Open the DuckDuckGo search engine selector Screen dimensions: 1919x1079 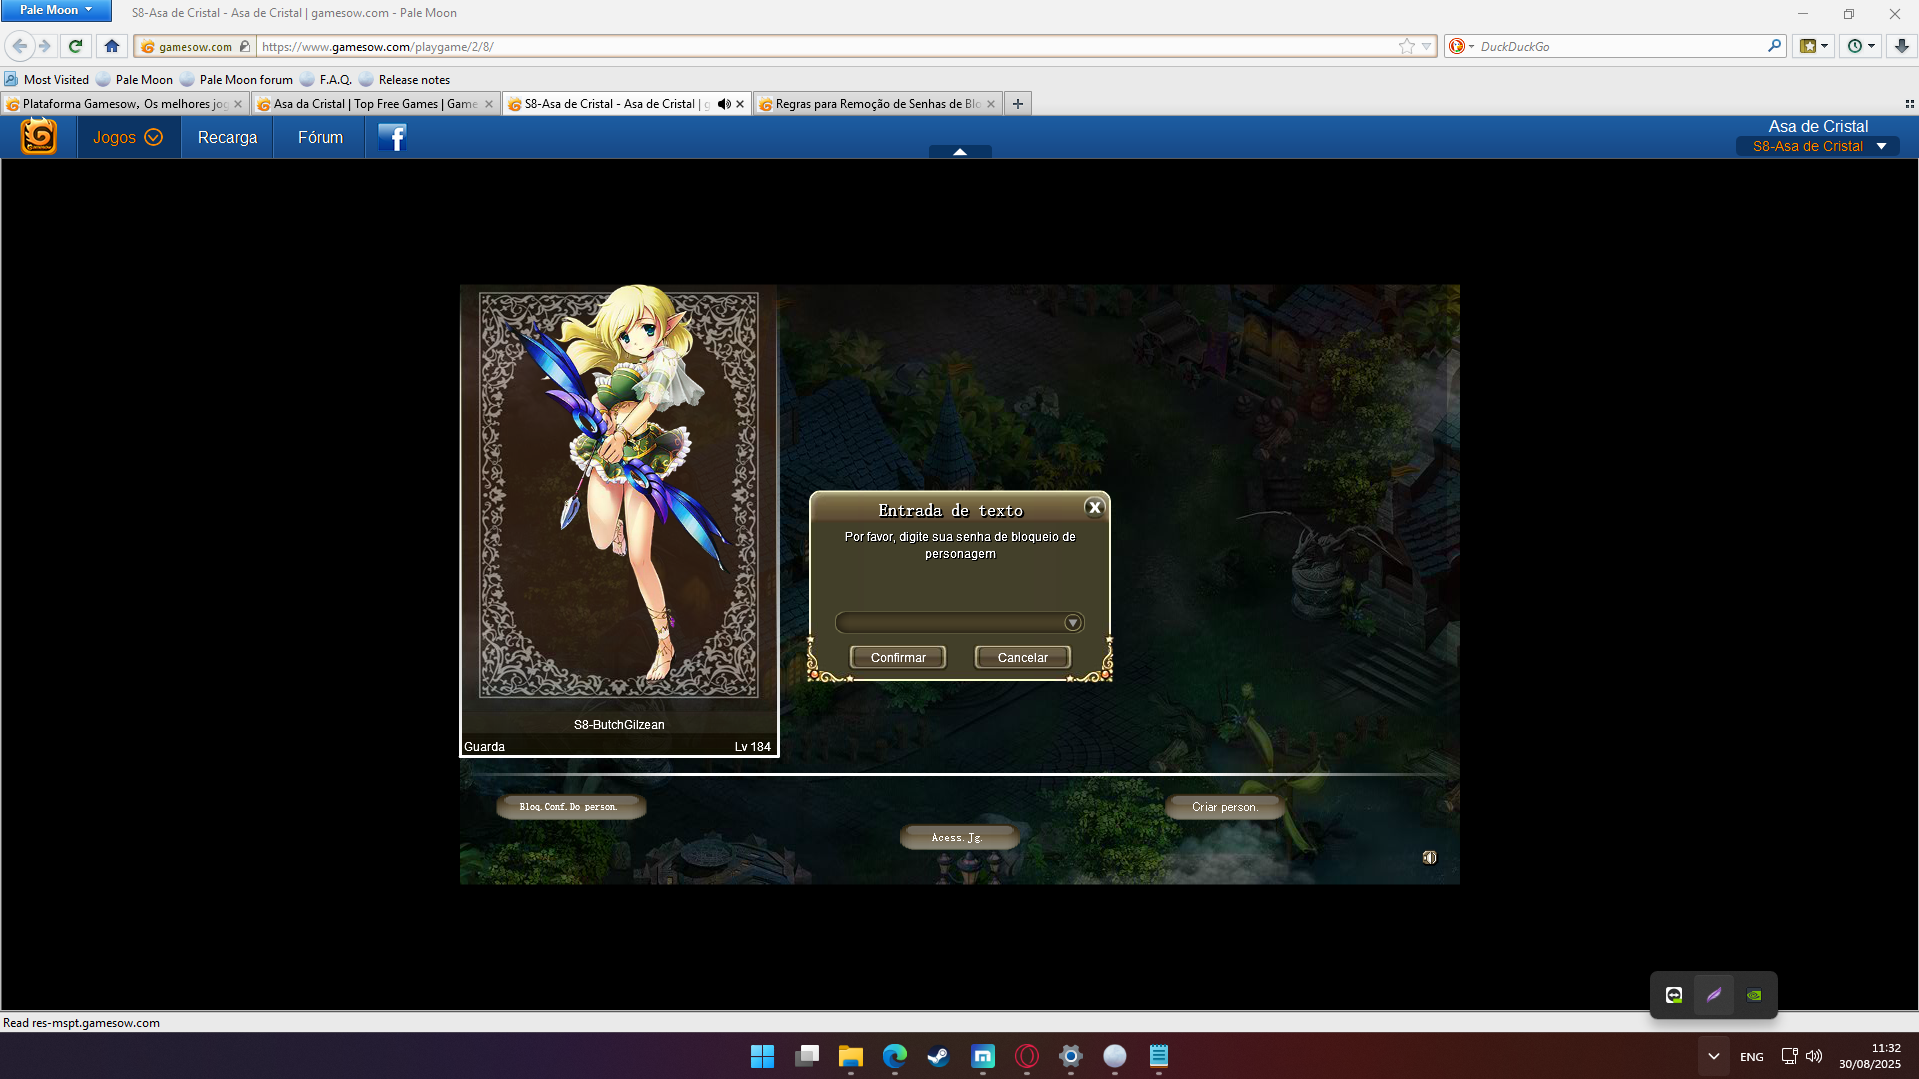click(x=1461, y=46)
